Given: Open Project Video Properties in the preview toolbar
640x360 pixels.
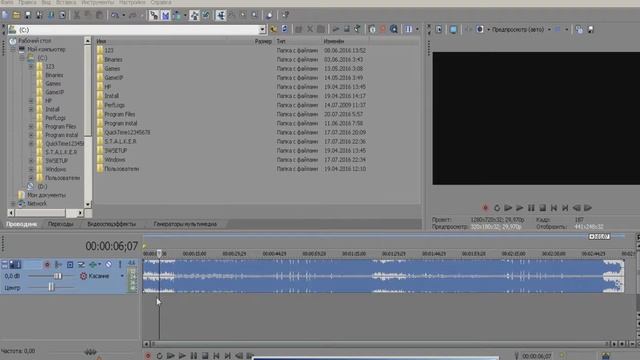Looking at the screenshot, I should coord(439,29).
